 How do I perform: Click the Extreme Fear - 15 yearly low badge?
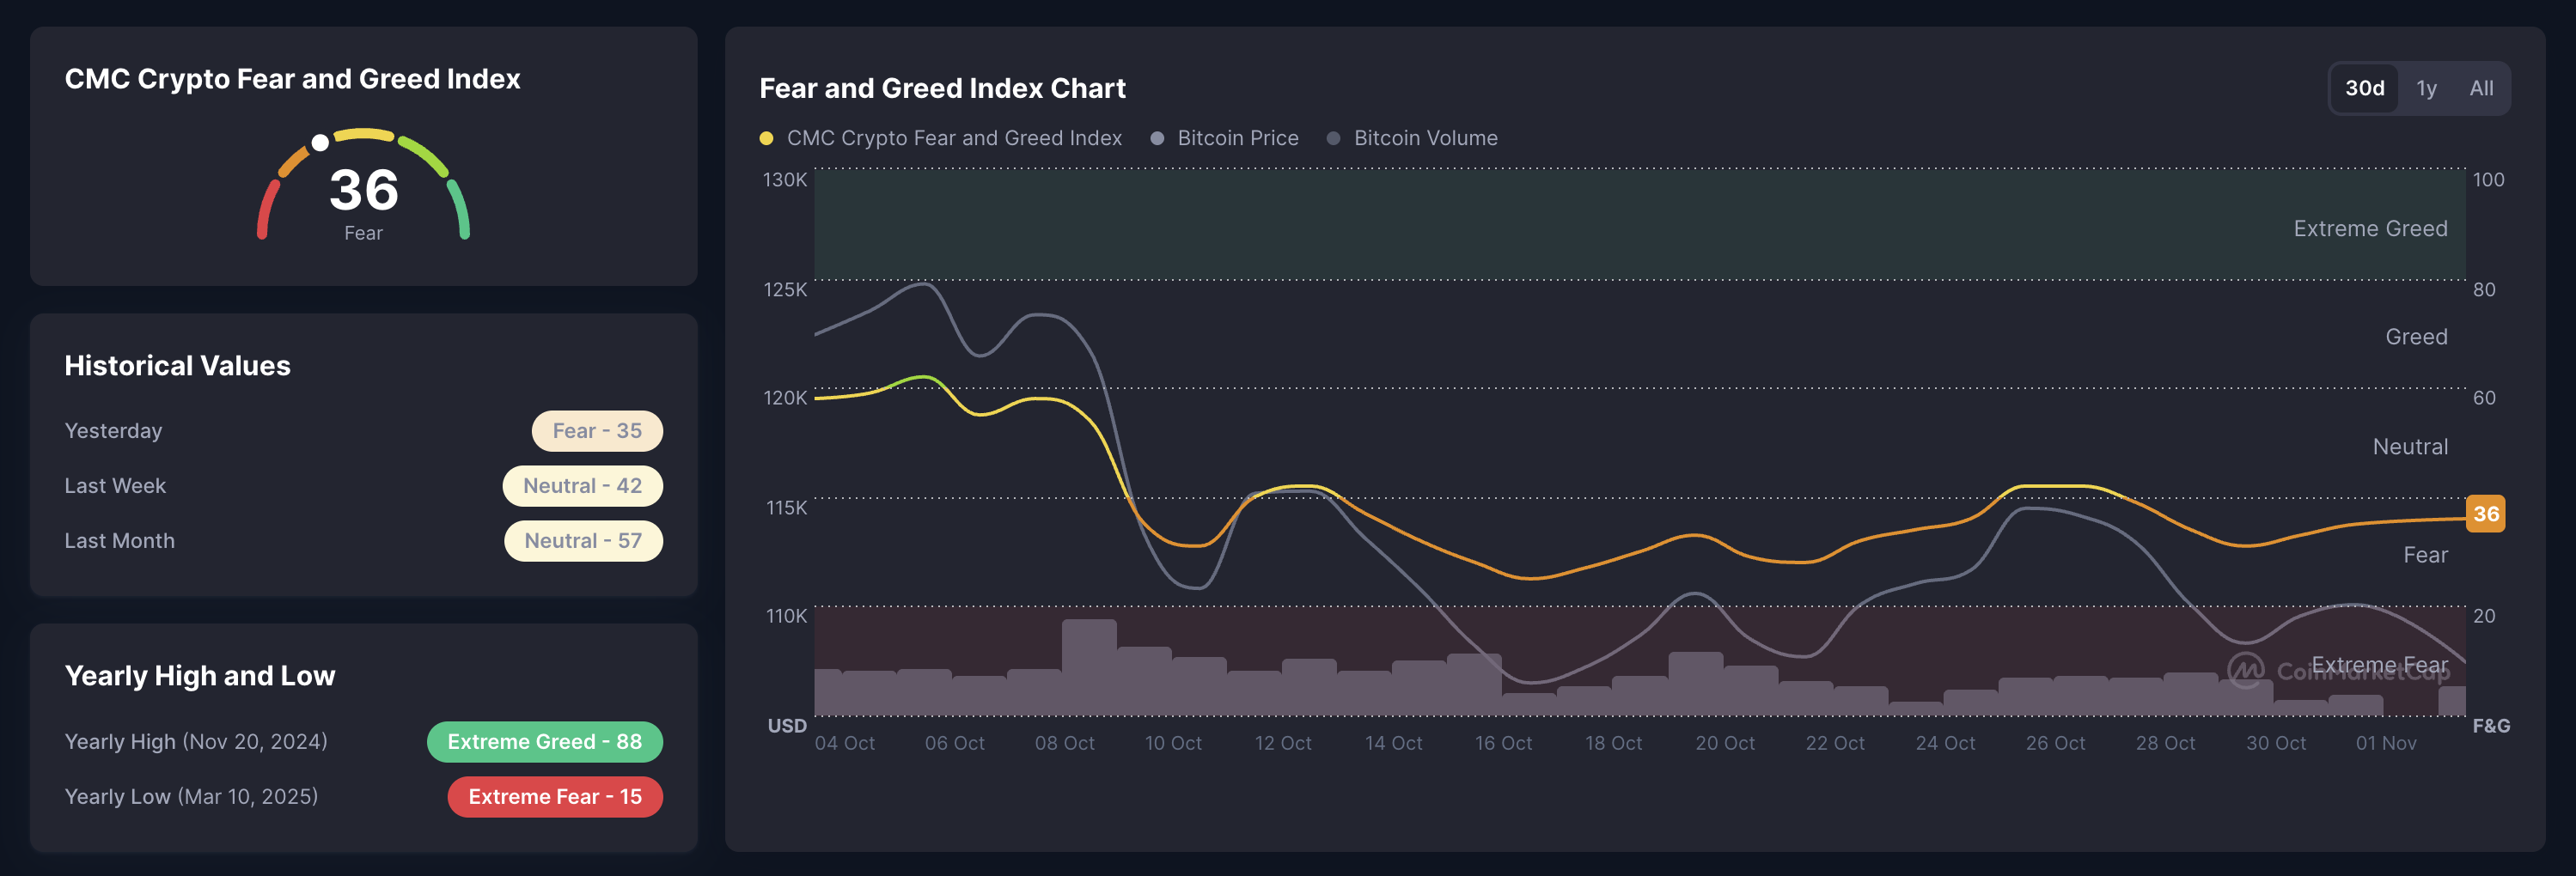(555, 796)
